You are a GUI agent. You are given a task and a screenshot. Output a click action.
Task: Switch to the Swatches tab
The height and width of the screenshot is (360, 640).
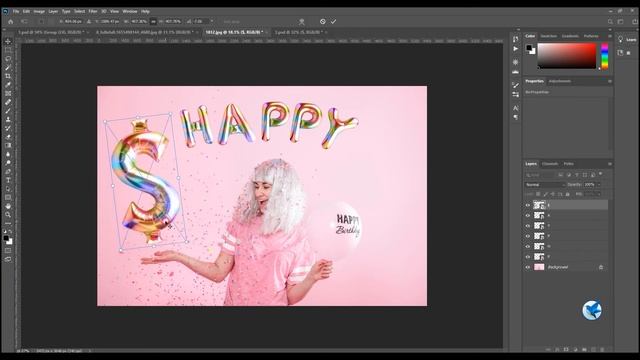[x=549, y=36]
